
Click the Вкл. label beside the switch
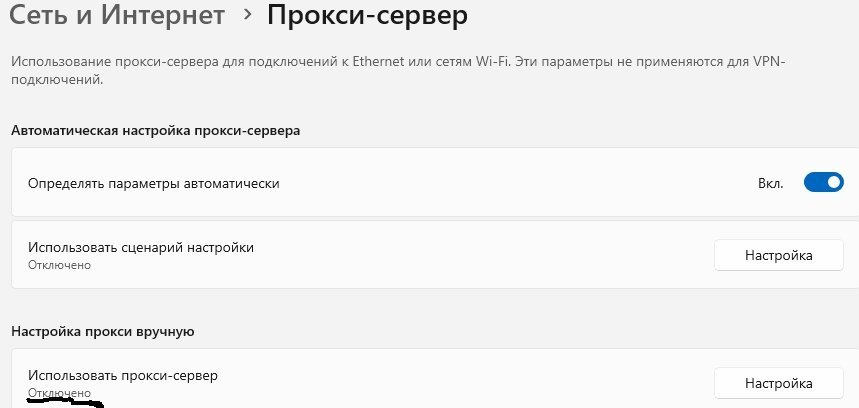click(x=771, y=183)
